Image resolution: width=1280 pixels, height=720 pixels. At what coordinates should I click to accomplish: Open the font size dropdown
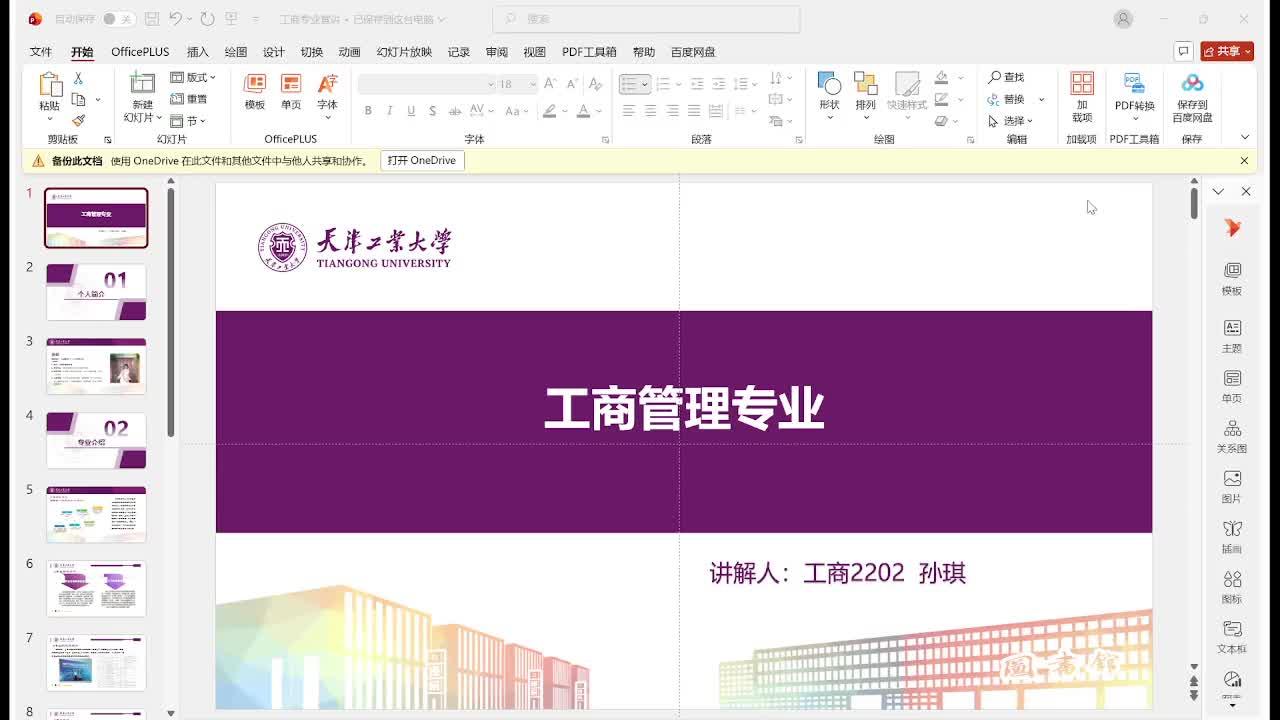coord(533,84)
